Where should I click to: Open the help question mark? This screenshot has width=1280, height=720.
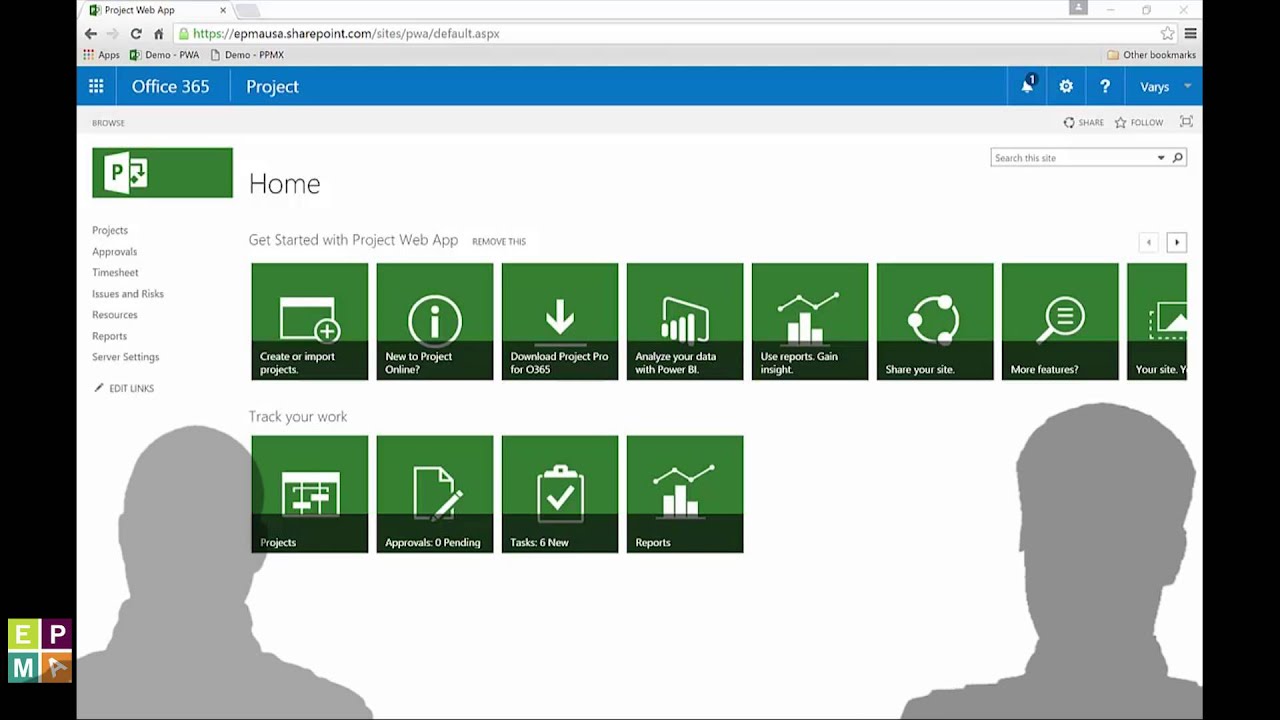tap(1105, 86)
